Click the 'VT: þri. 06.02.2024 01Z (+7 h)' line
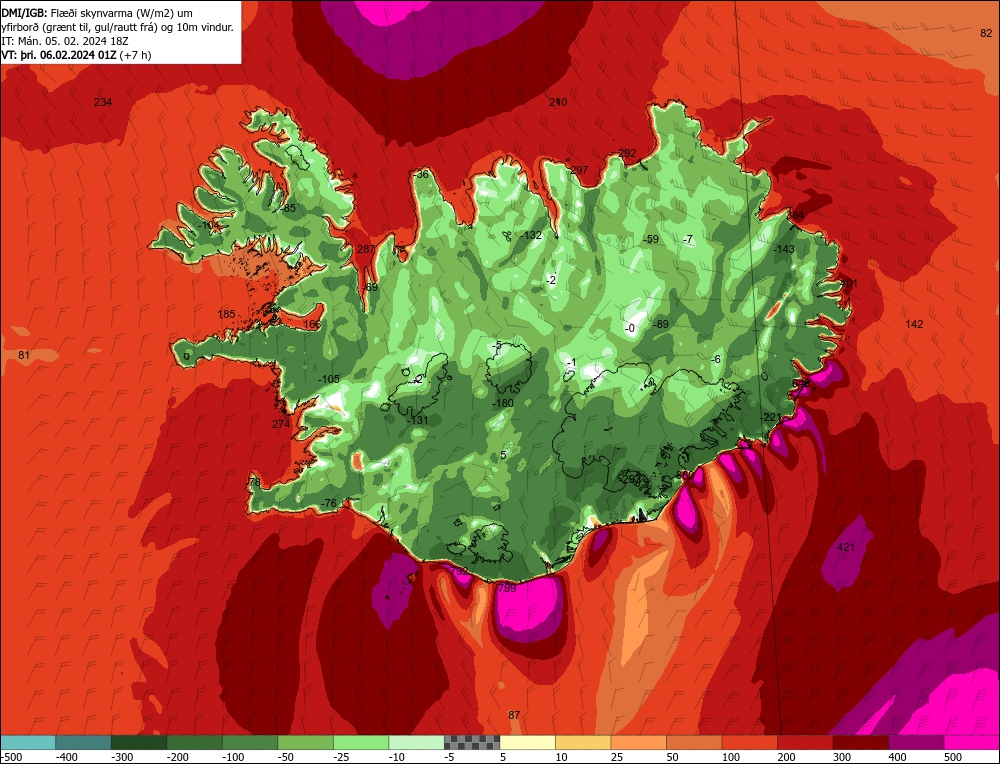 77,55
